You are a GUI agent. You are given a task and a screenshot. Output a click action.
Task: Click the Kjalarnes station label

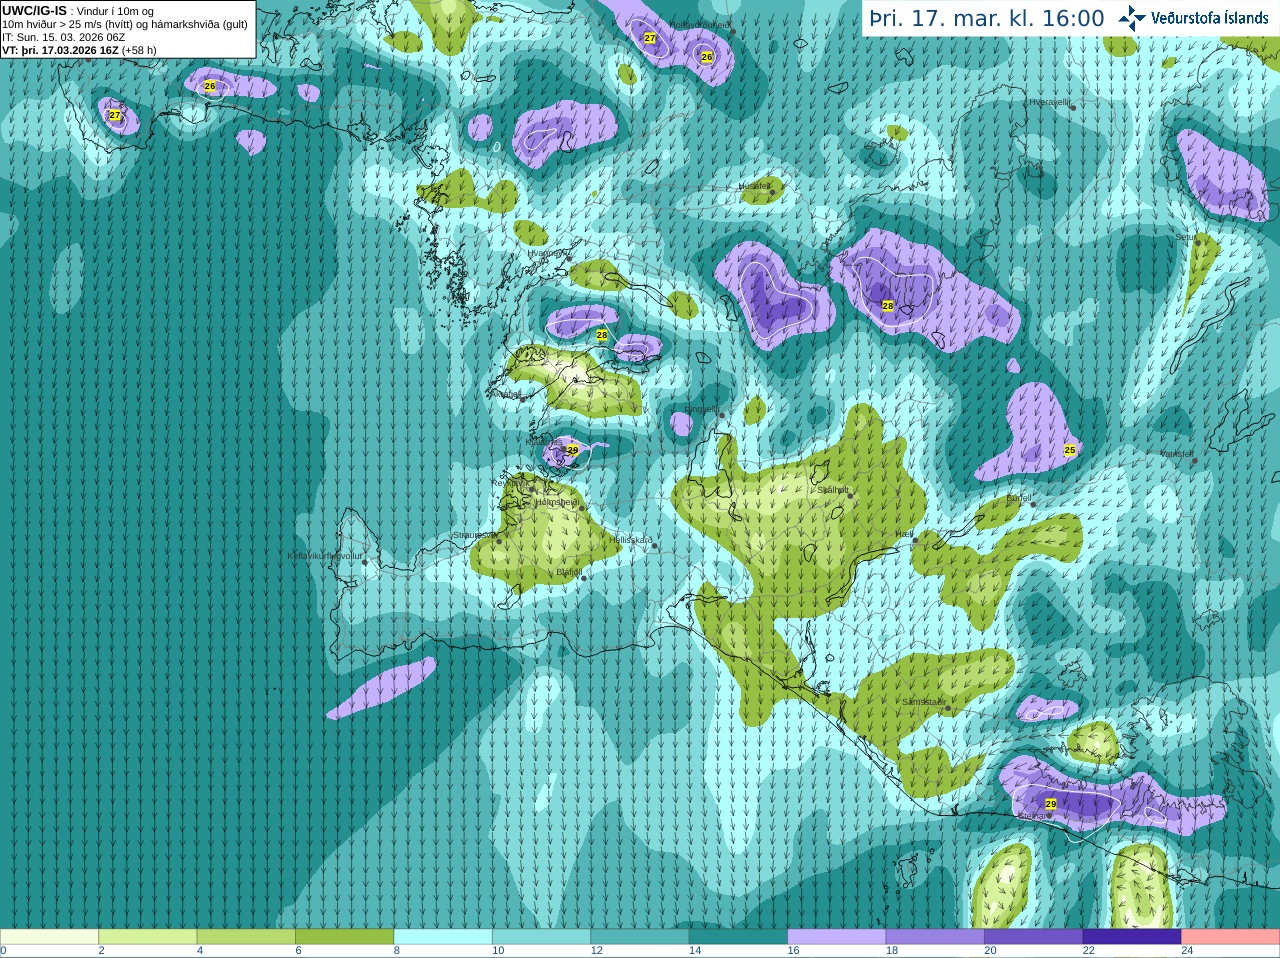point(543,441)
